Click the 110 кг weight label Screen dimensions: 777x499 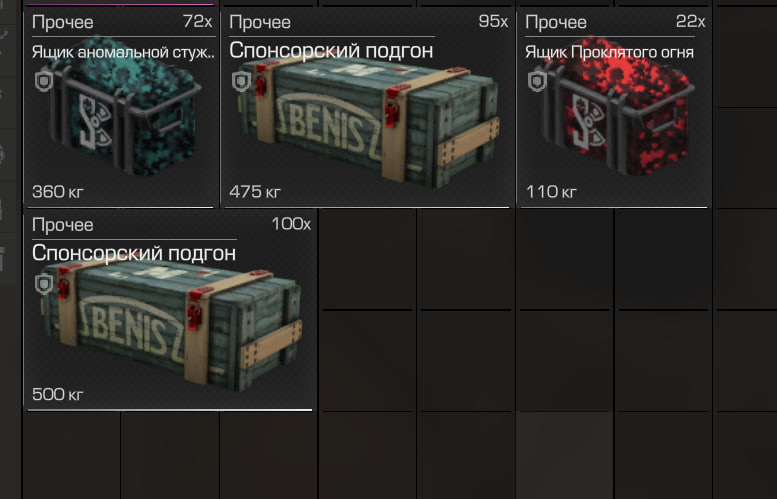pos(552,191)
